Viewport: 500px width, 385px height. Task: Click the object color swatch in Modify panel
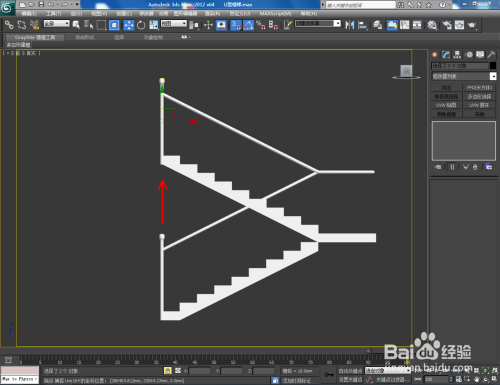pos(493,66)
